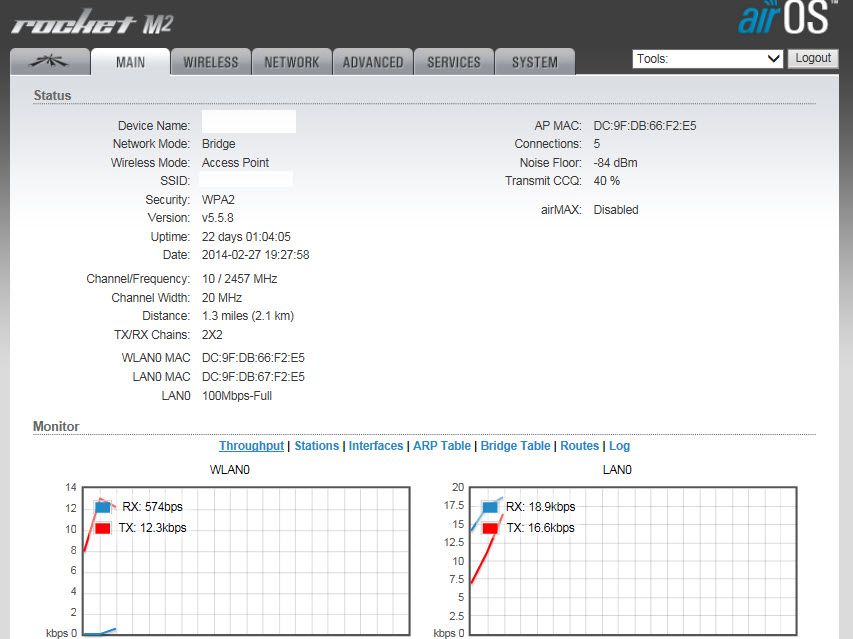Select the Distance value 1.3 miles (2.1 km)

coord(248,316)
